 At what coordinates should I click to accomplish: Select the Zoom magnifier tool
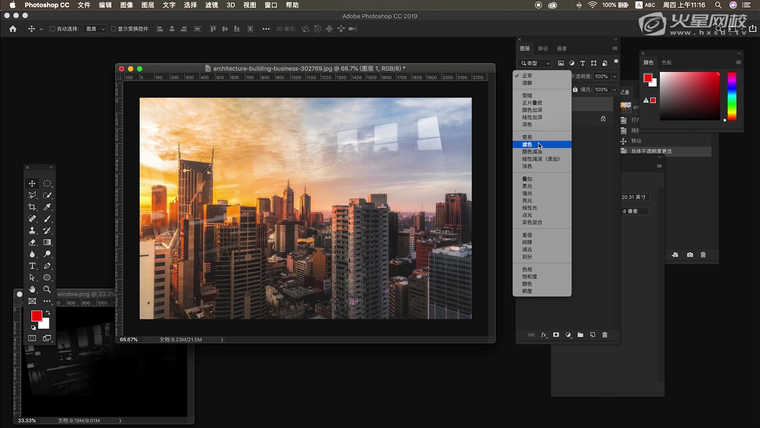pyautogui.click(x=47, y=289)
